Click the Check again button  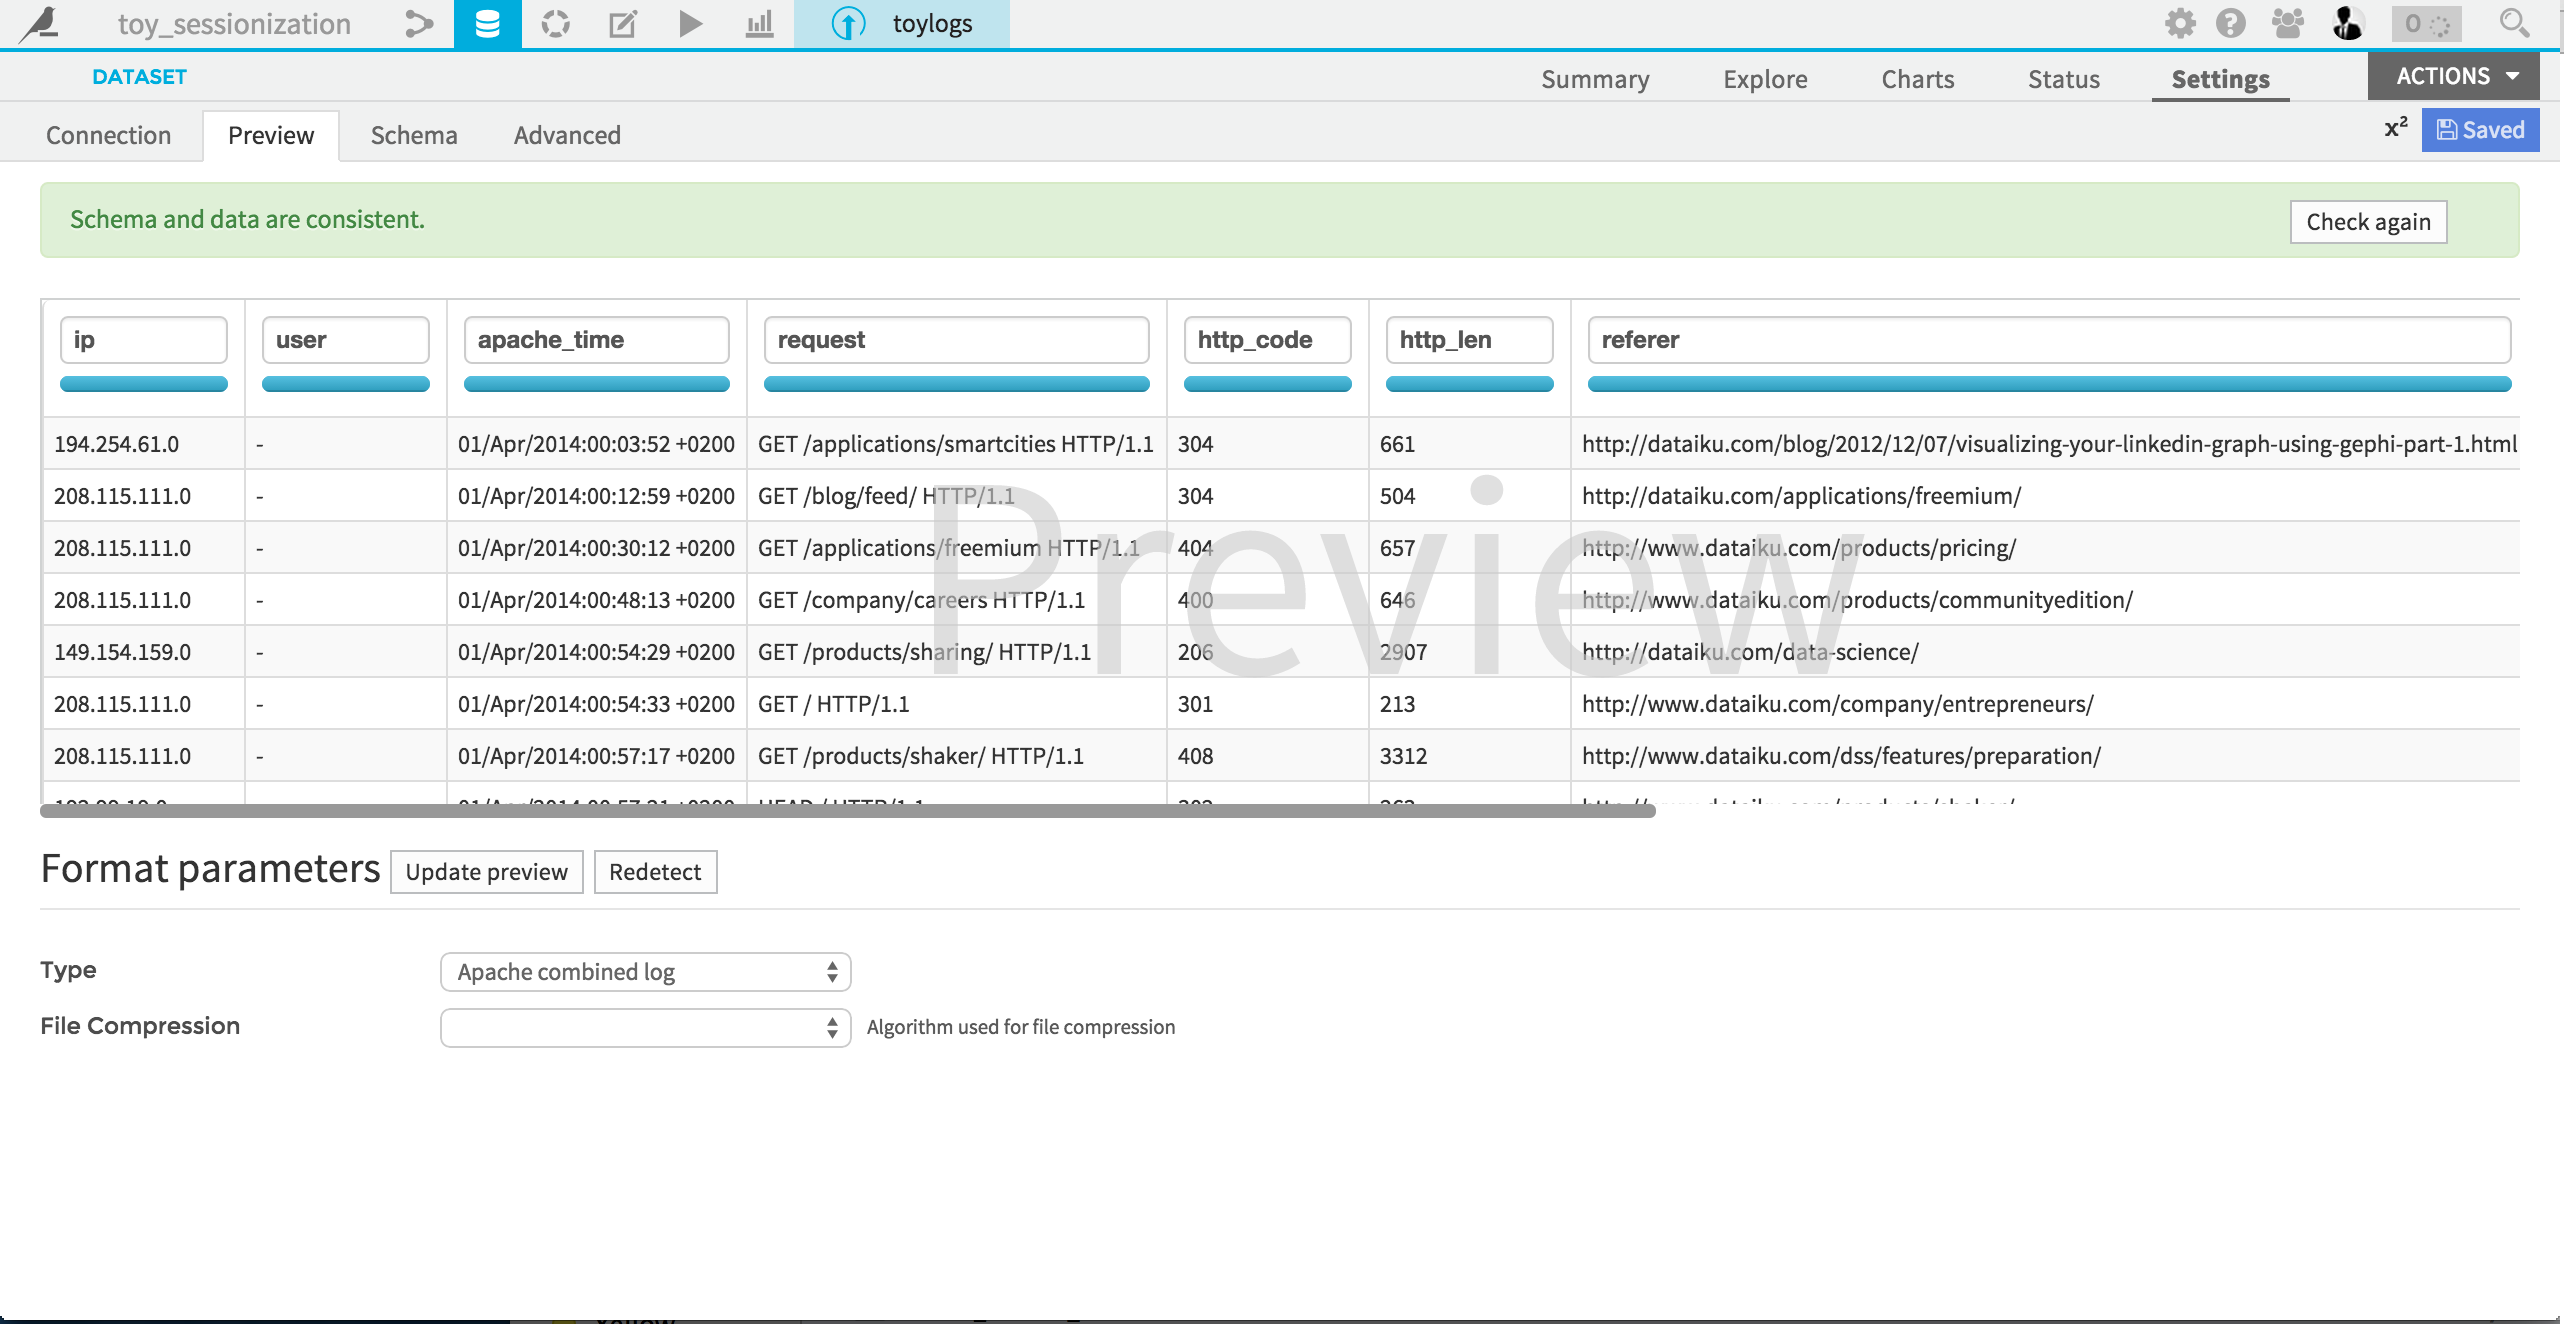click(x=2367, y=221)
